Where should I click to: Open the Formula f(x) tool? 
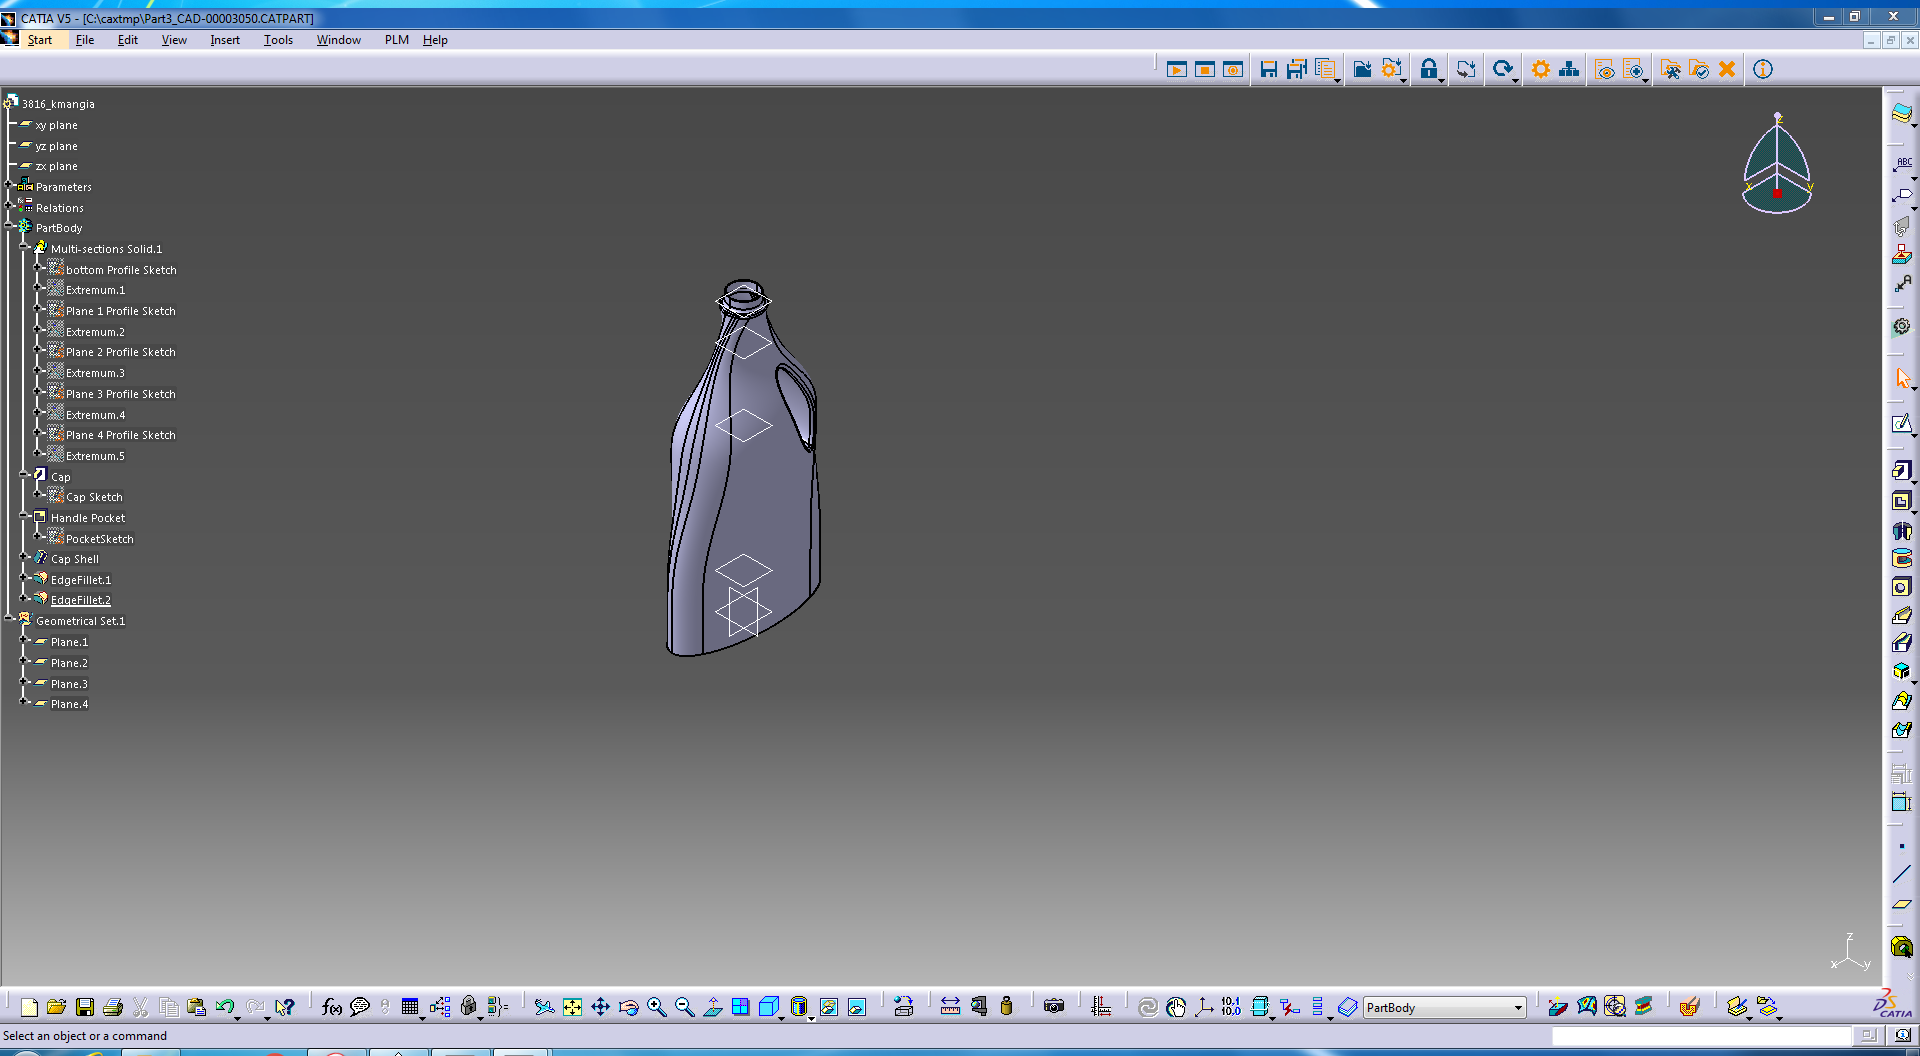(x=332, y=1007)
